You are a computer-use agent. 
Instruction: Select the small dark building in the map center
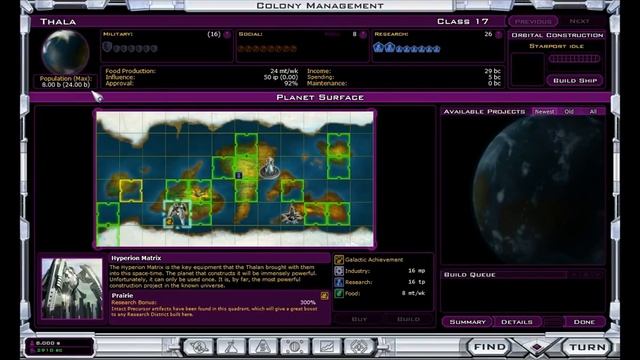coord(239,175)
